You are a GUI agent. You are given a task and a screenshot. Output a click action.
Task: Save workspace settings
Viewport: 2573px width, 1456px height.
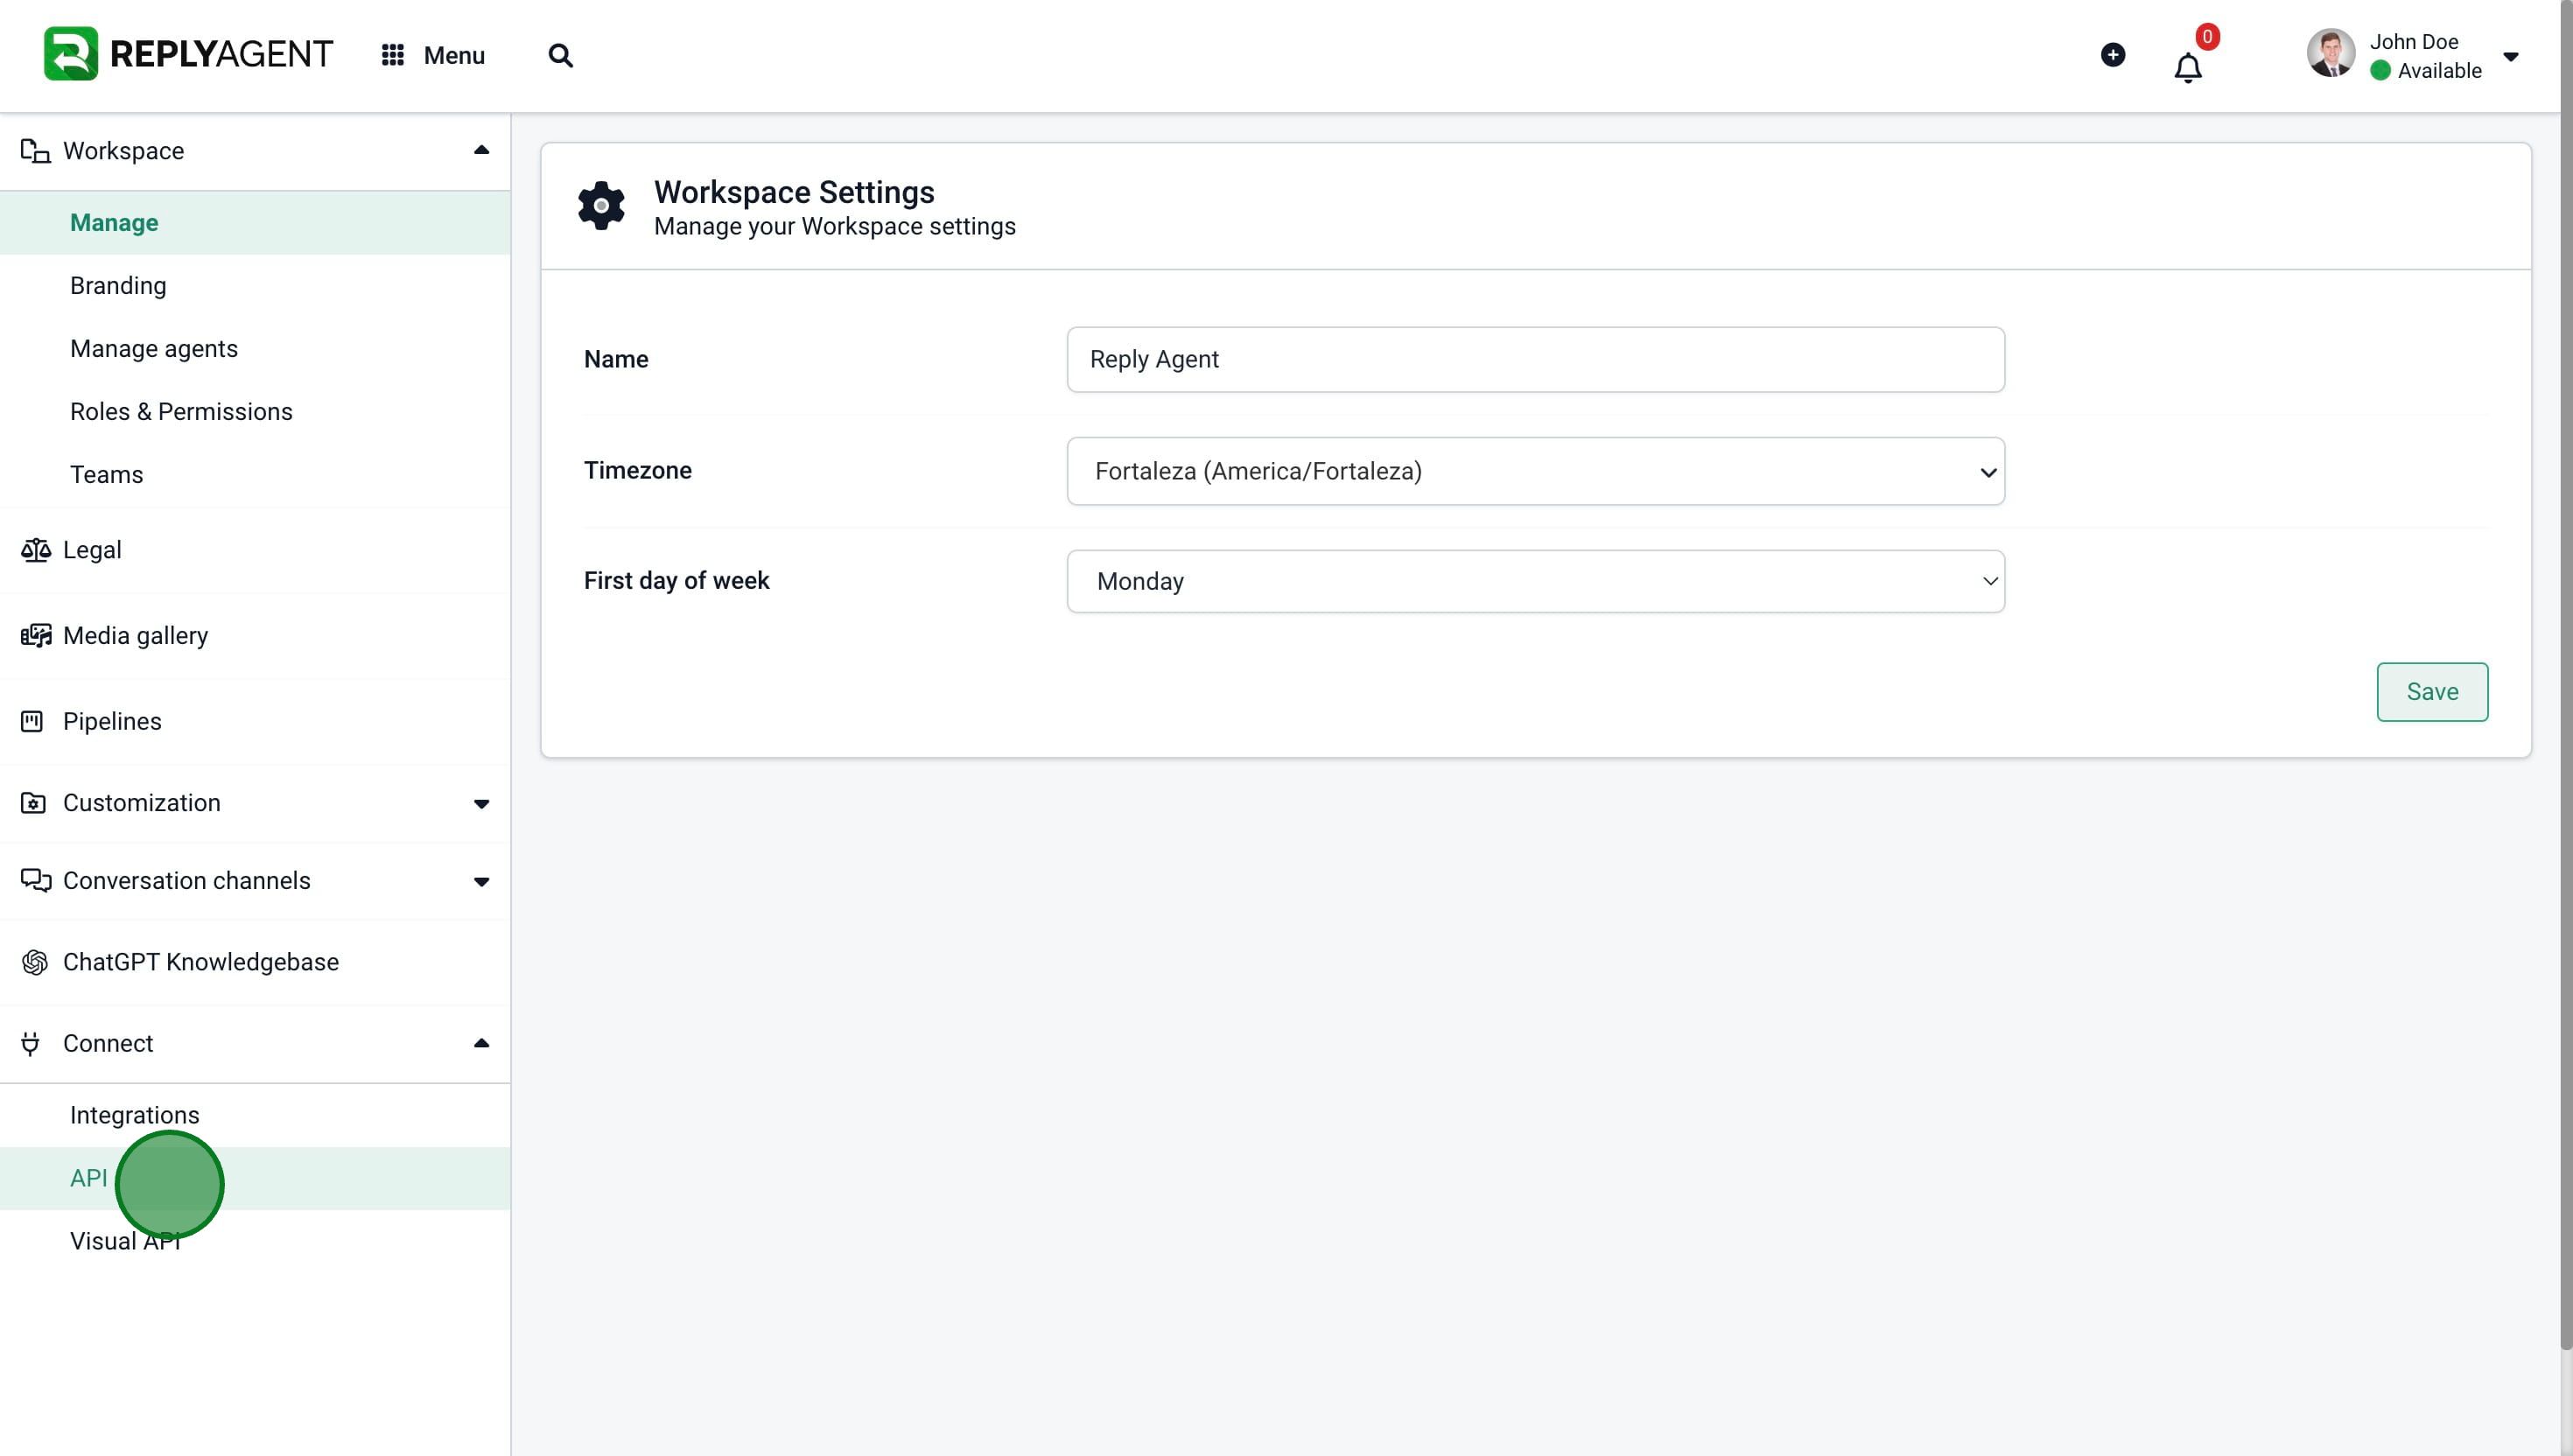[x=2432, y=692]
